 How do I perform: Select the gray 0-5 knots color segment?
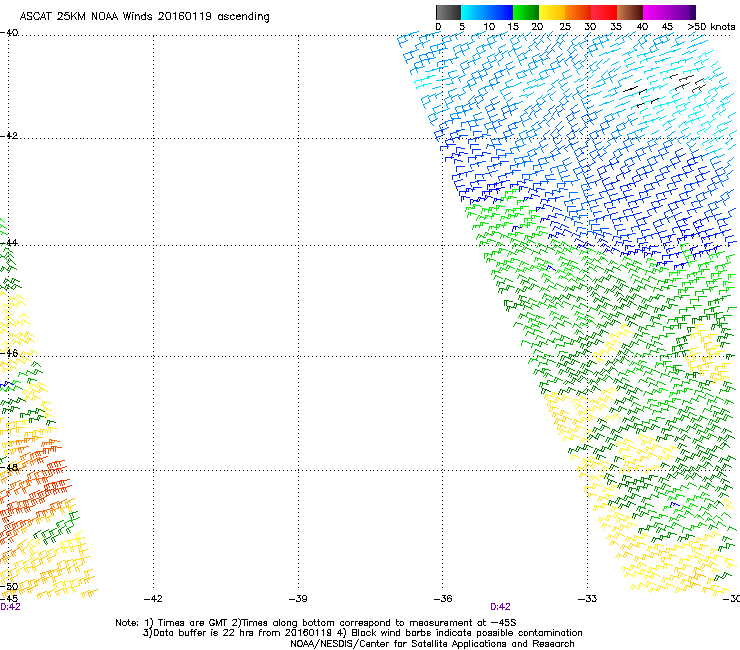(x=448, y=12)
